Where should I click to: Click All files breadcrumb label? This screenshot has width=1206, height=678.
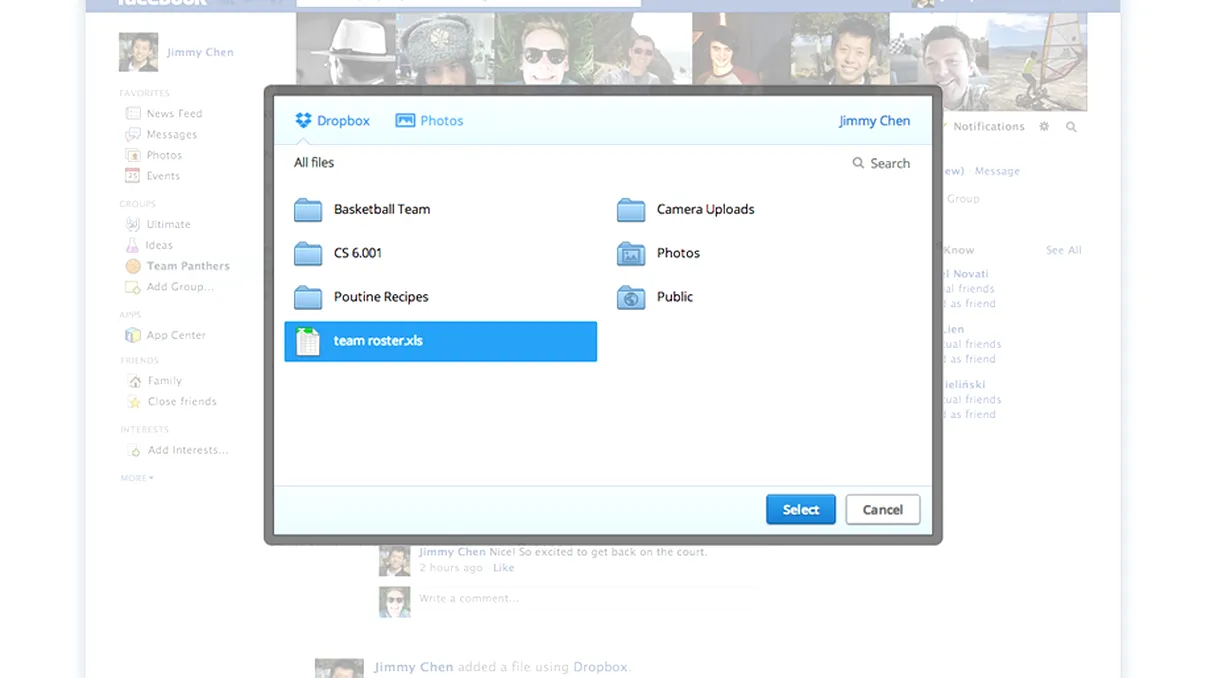point(314,163)
